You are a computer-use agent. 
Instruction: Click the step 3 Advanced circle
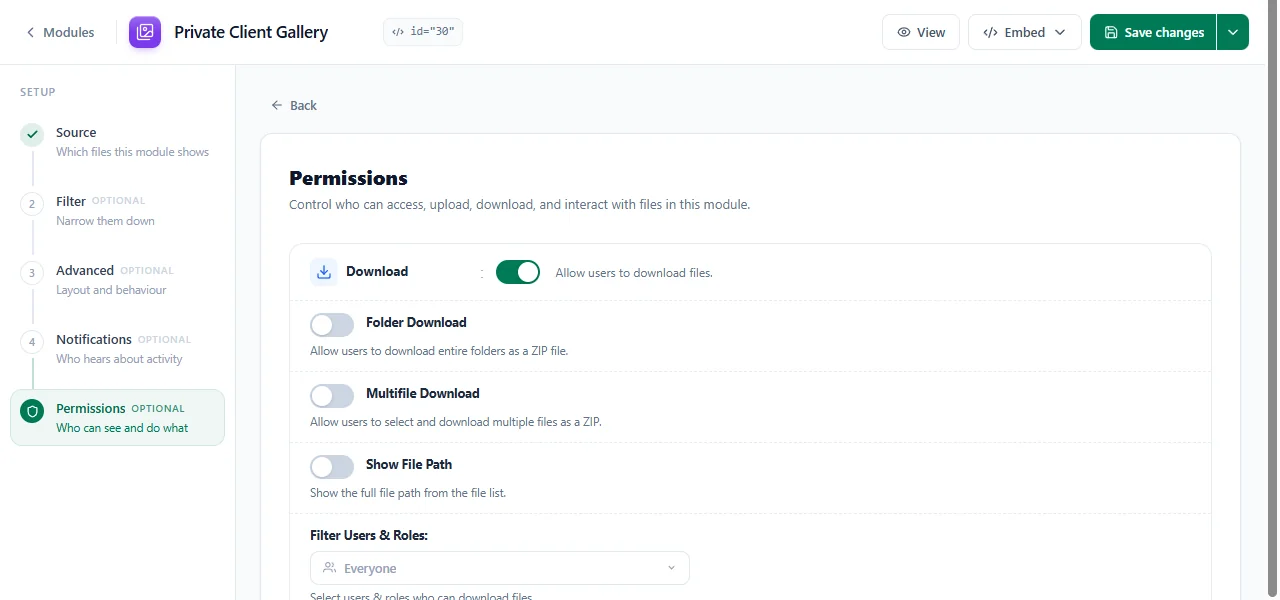[x=32, y=272]
